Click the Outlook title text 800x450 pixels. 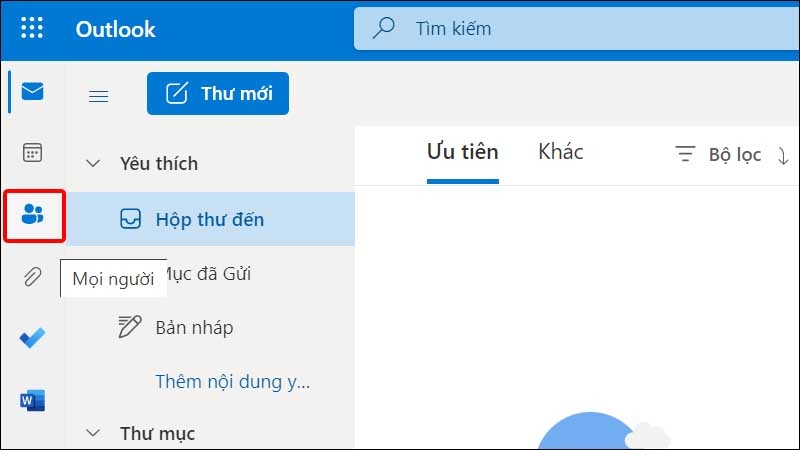click(x=115, y=29)
